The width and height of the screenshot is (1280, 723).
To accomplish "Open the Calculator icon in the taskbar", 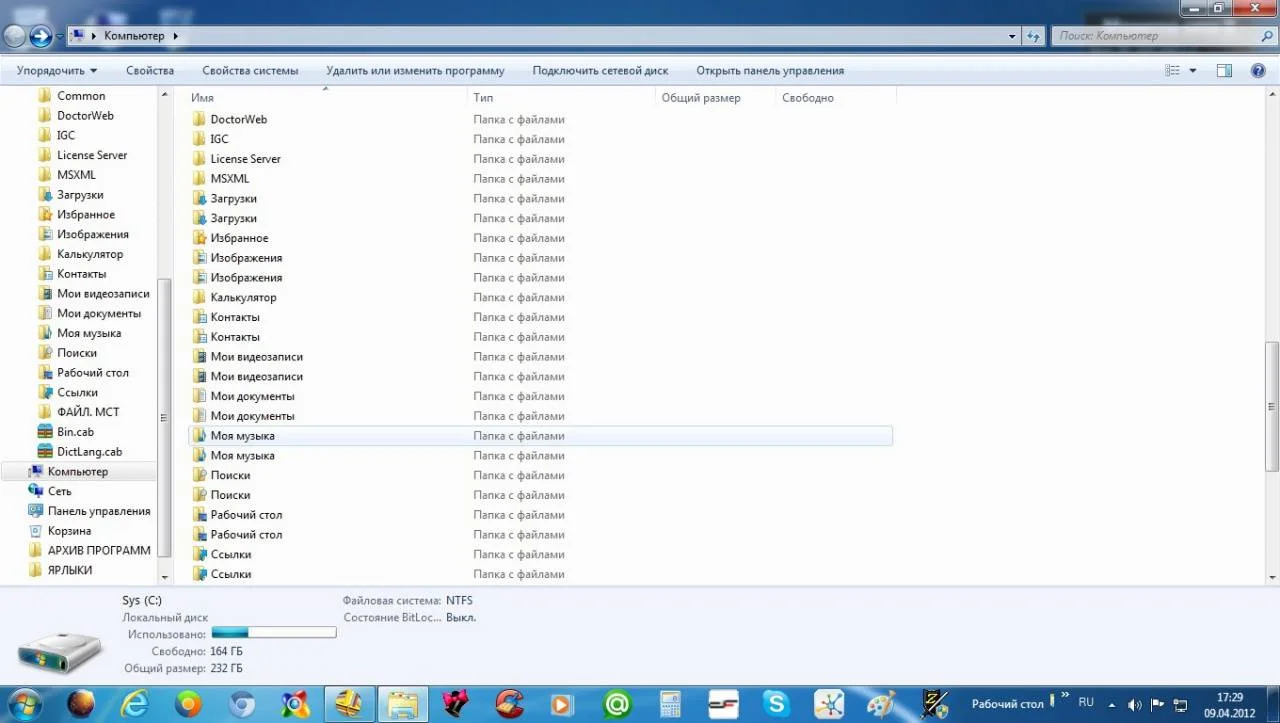I will 671,704.
